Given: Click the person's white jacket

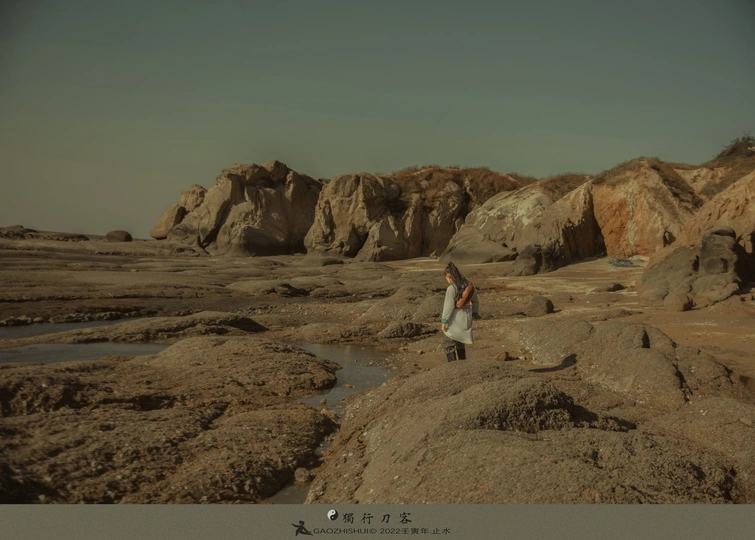Looking at the screenshot, I should coord(456,319).
